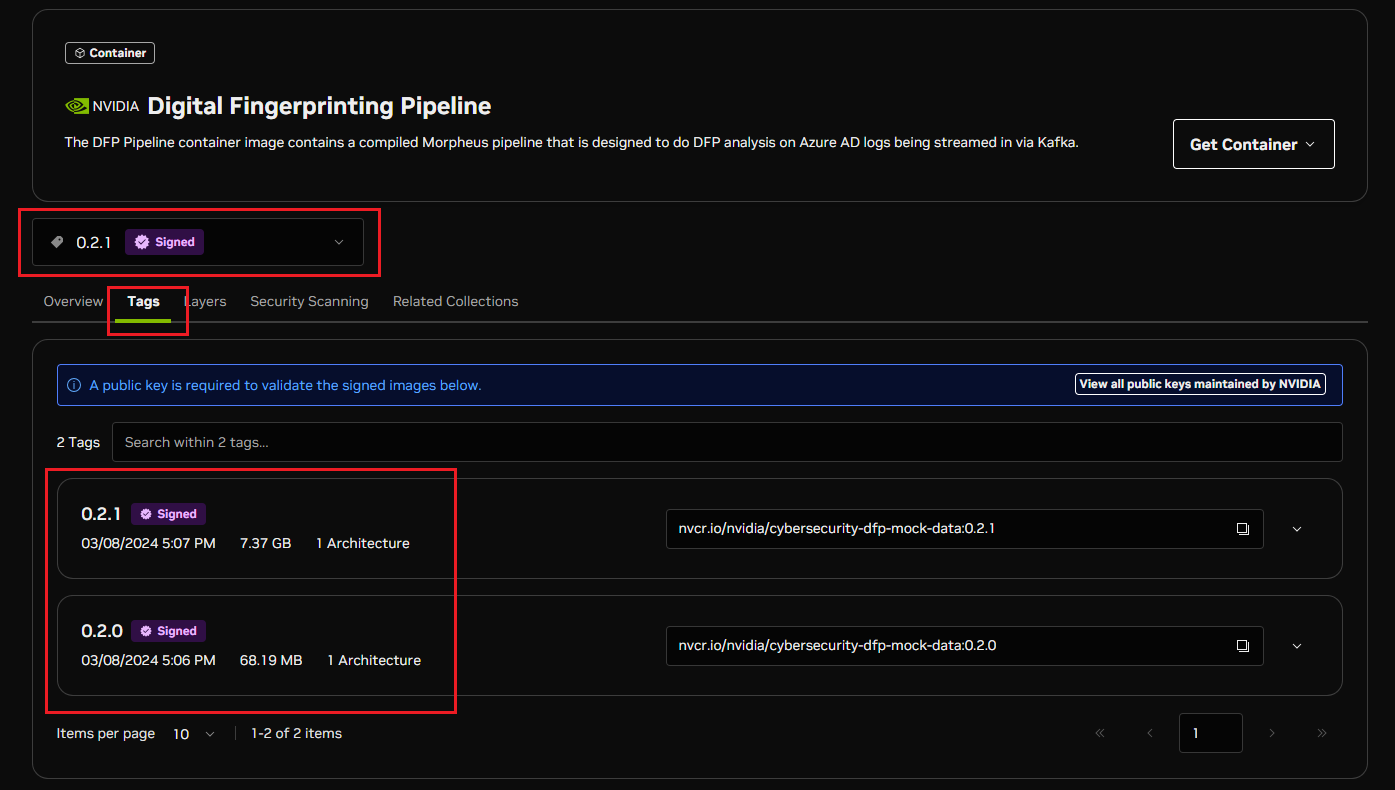Click the 0.2.0 tag title
This screenshot has height=790, width=1395.
[102, 631]
